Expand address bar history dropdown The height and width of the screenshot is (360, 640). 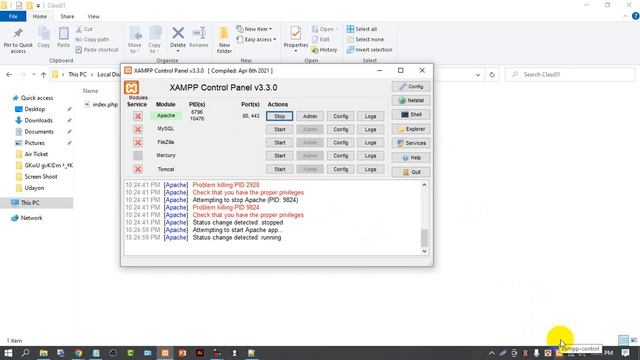coord(478,75)
